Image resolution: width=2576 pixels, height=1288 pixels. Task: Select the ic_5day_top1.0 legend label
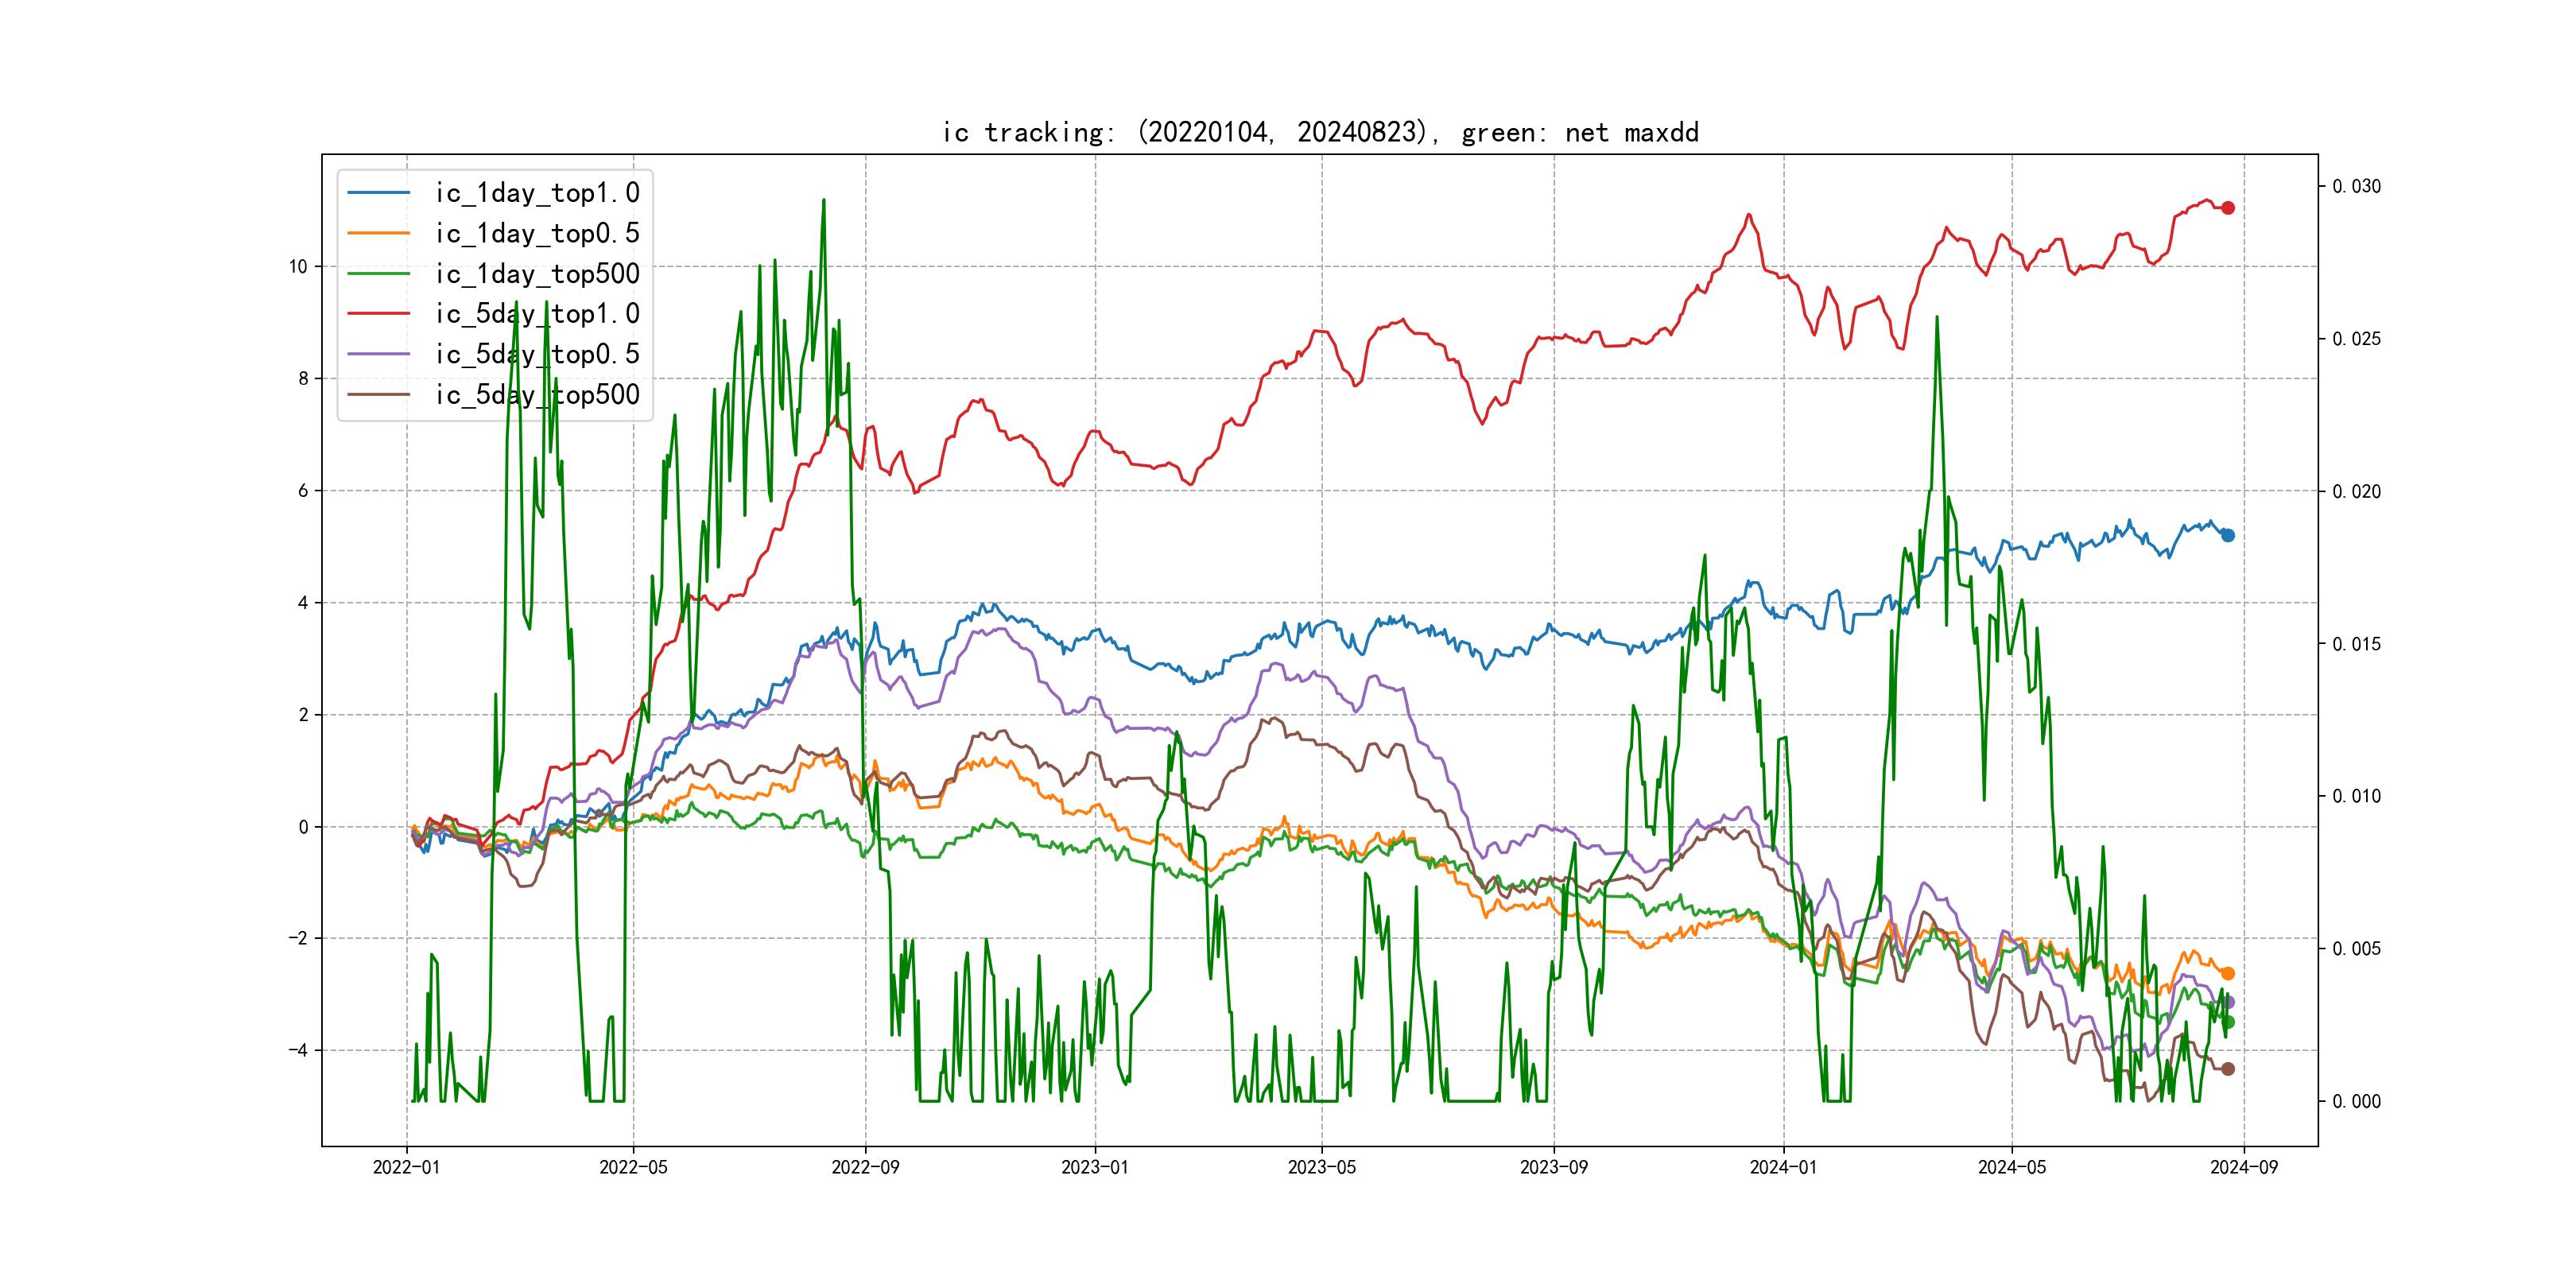pyautogui.click(x=537, y=314)
